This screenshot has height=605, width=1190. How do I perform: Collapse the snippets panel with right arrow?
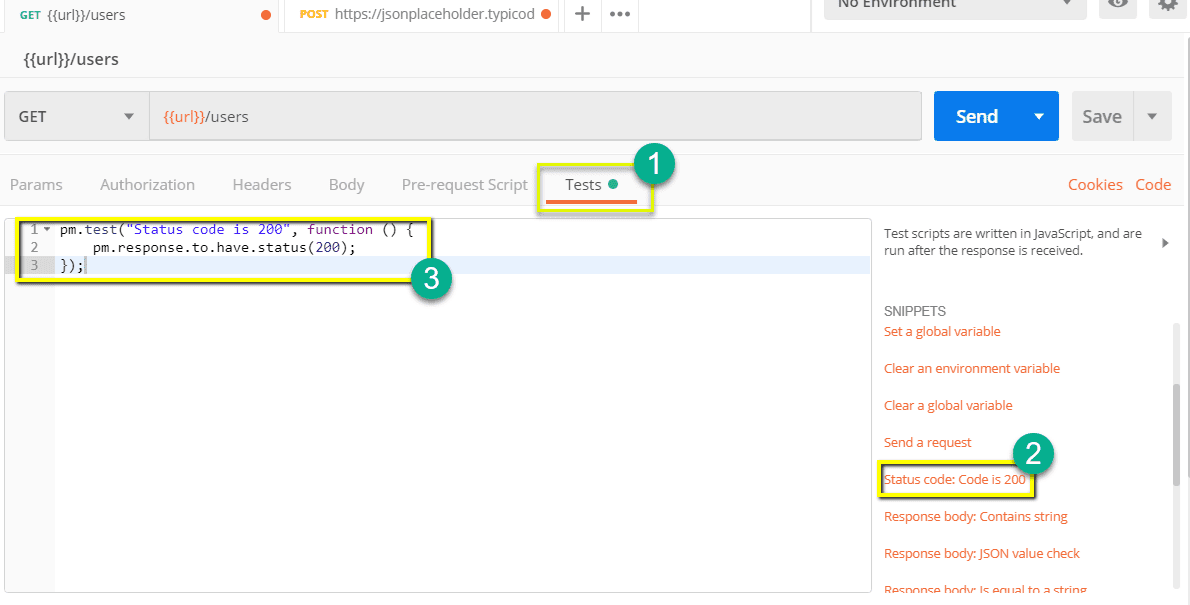pos(1165,243)
